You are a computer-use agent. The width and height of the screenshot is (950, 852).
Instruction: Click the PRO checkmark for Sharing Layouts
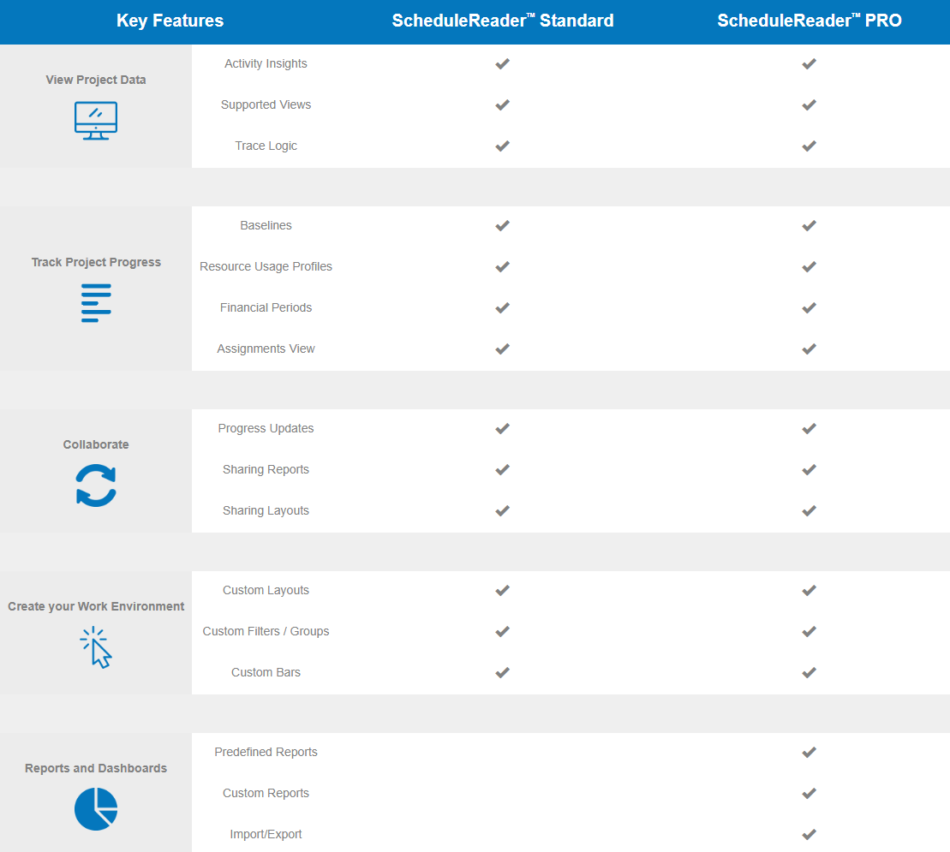[809, 511]
